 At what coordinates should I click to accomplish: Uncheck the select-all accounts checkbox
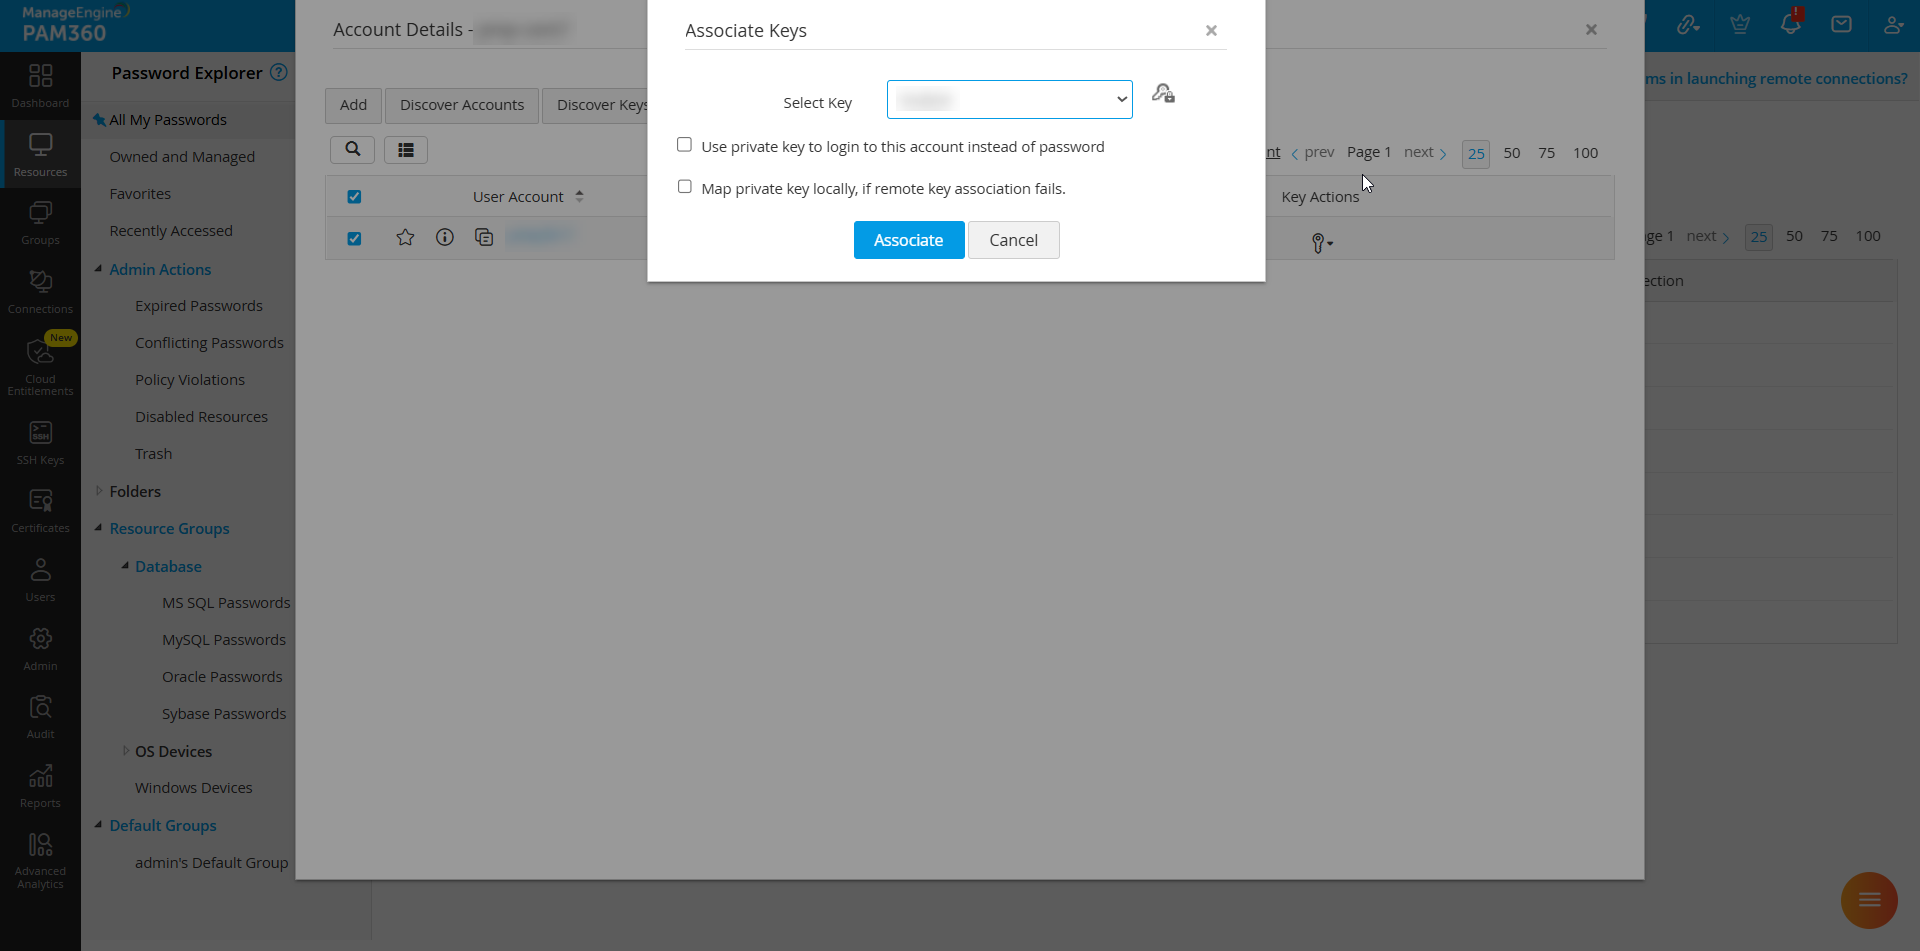click(x=354, y=196)
